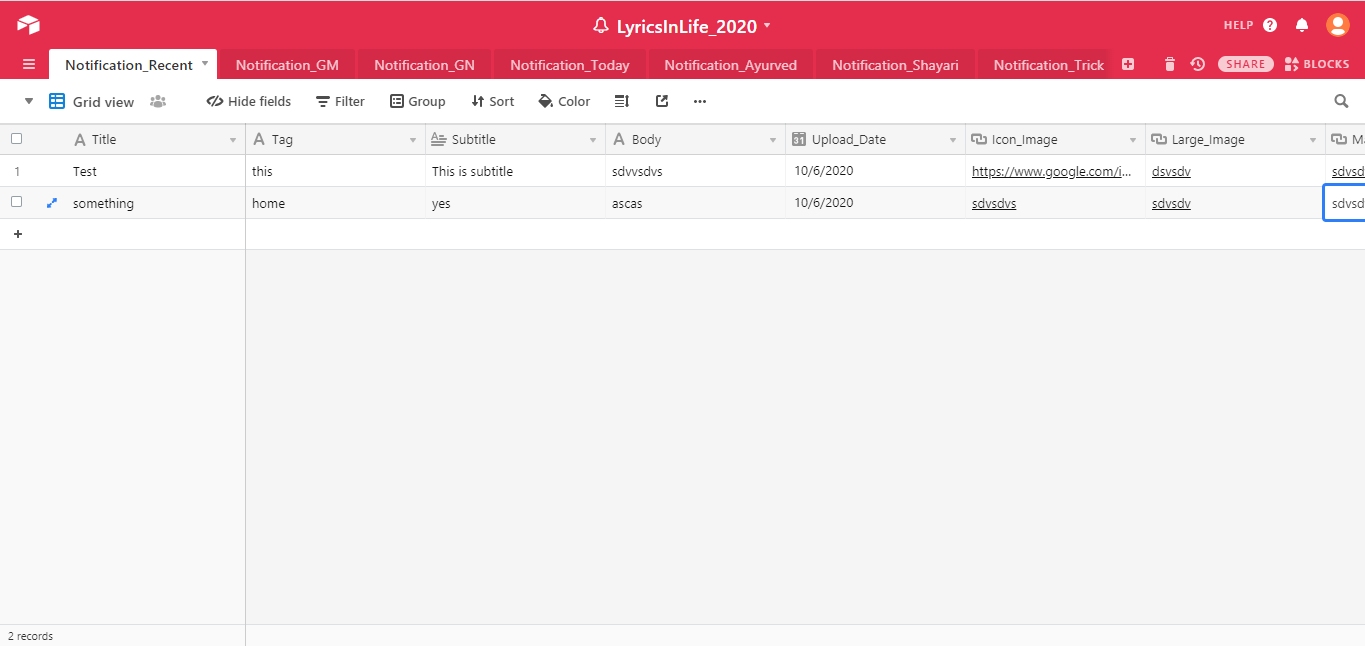Switch to the Notification_Shayari tab
This screenshot has height=646, width=1365.
tap(895, 65)
